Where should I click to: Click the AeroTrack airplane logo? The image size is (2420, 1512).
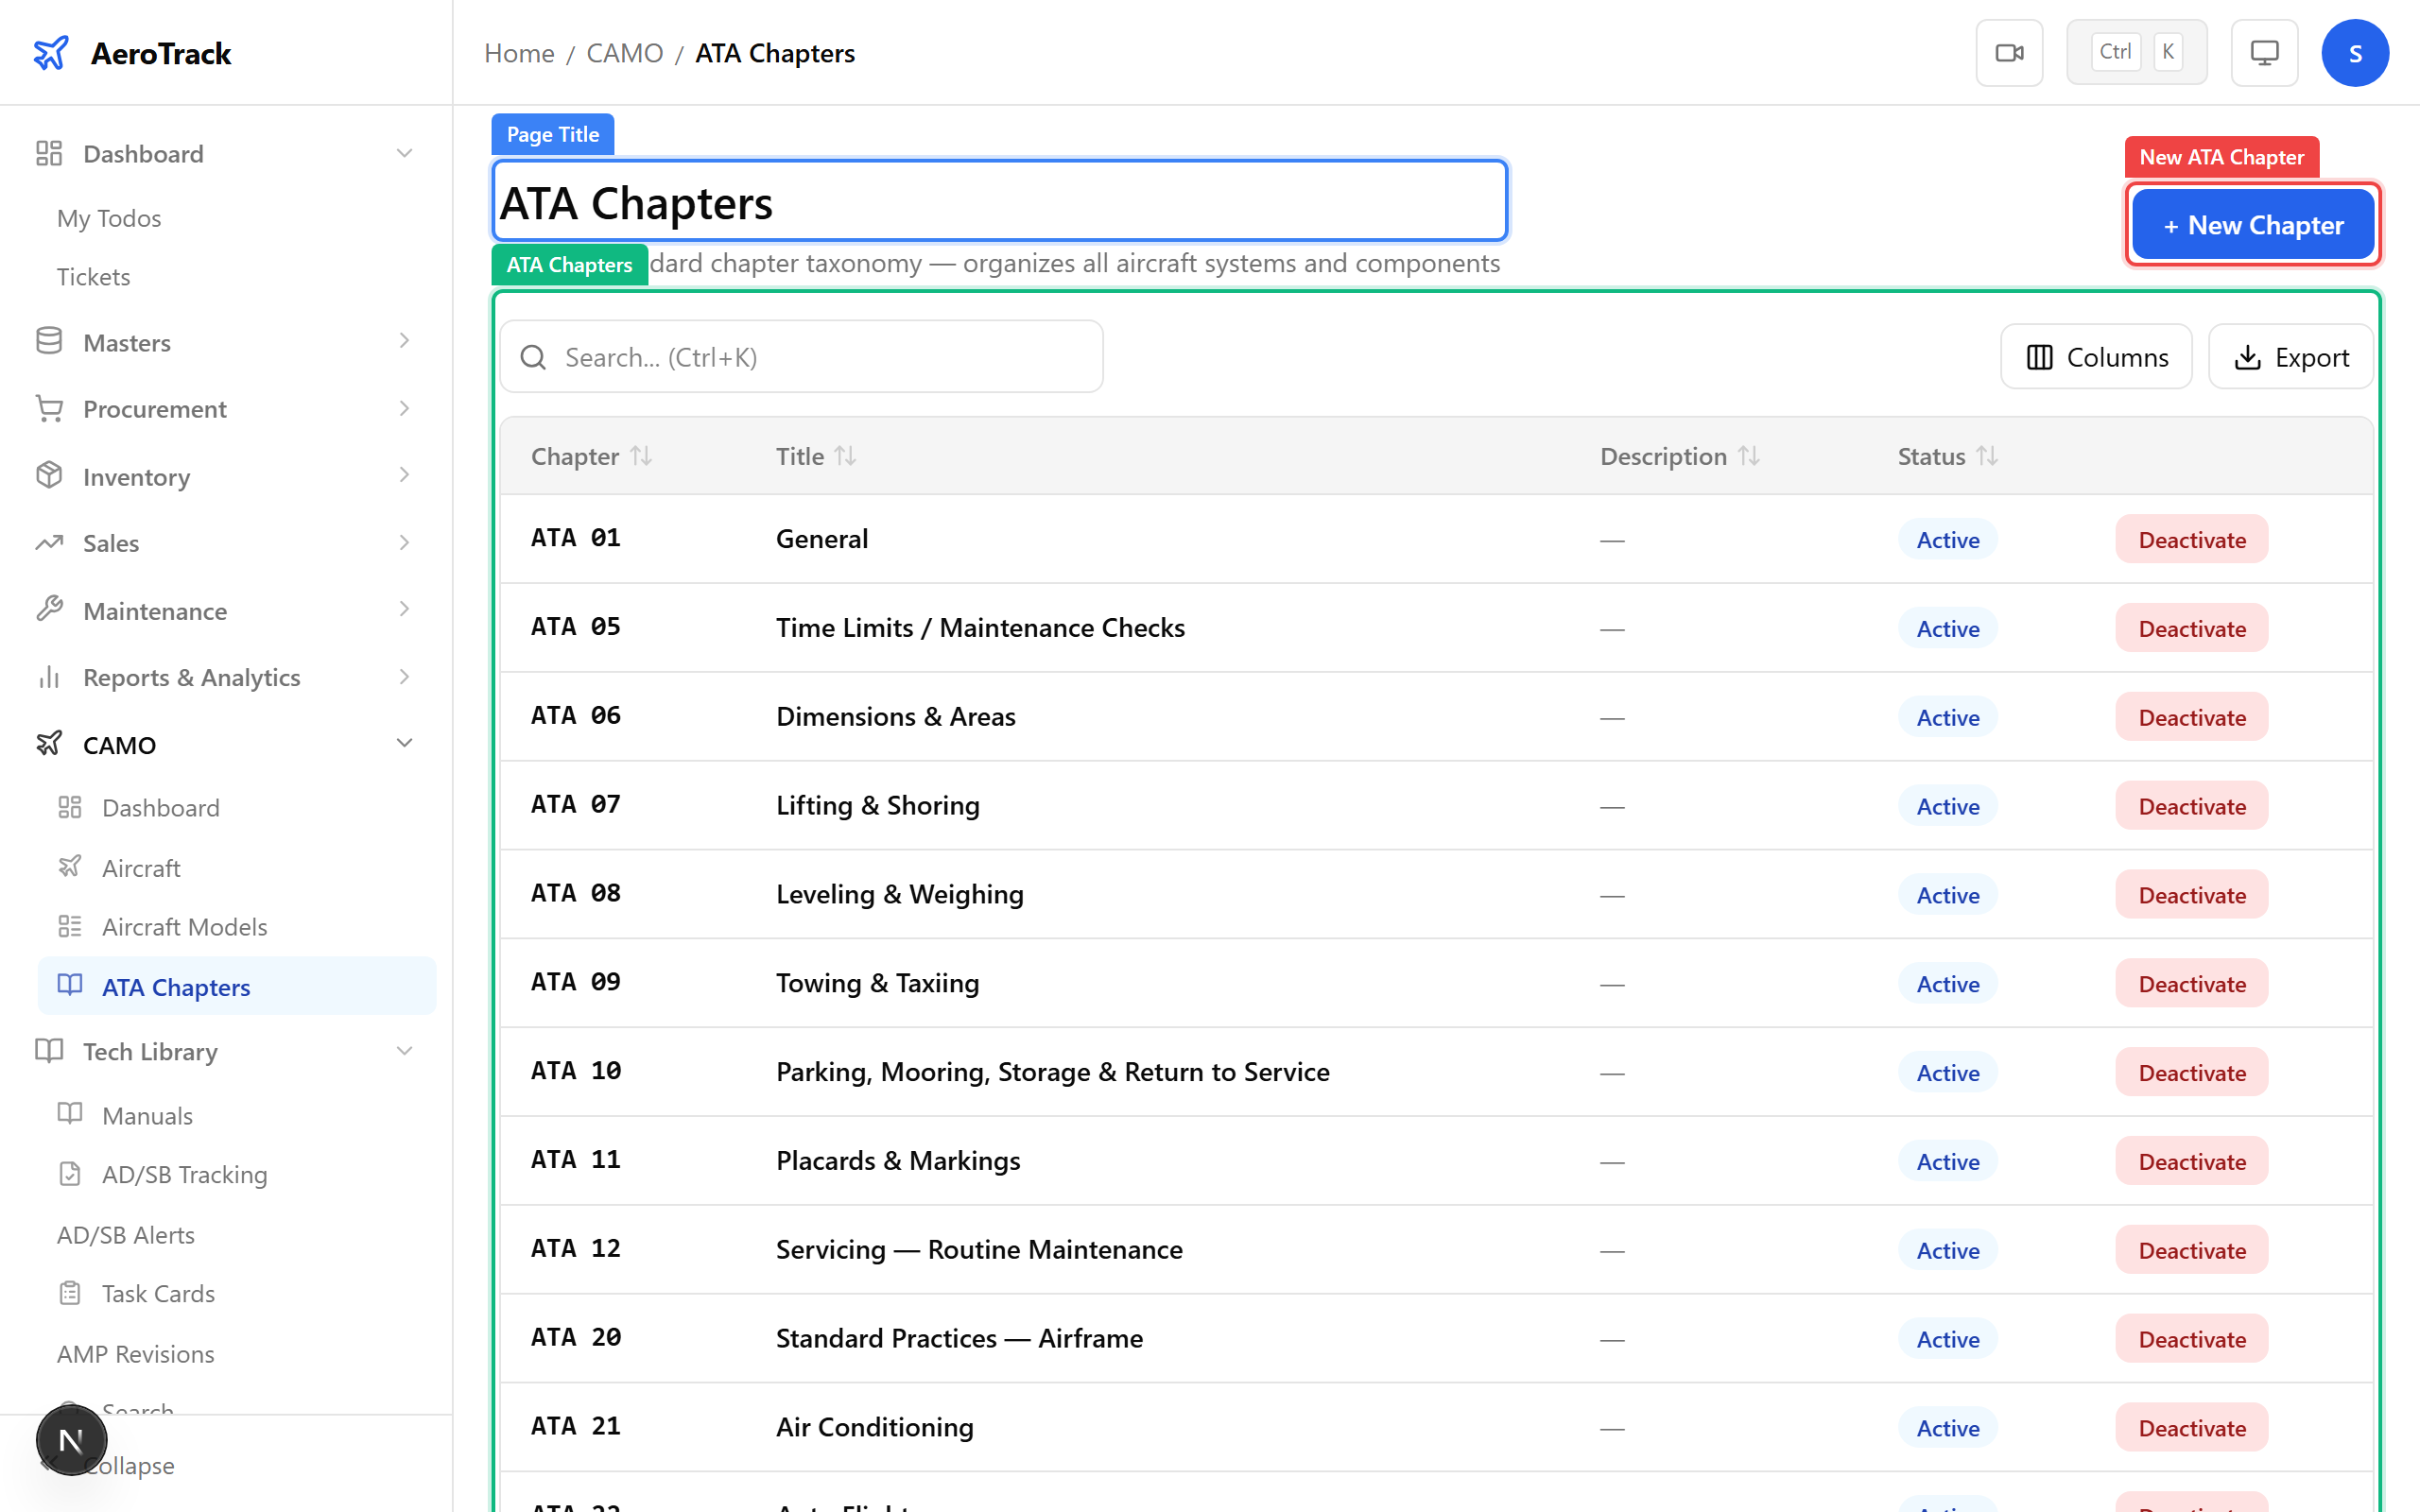coord(50,53)
